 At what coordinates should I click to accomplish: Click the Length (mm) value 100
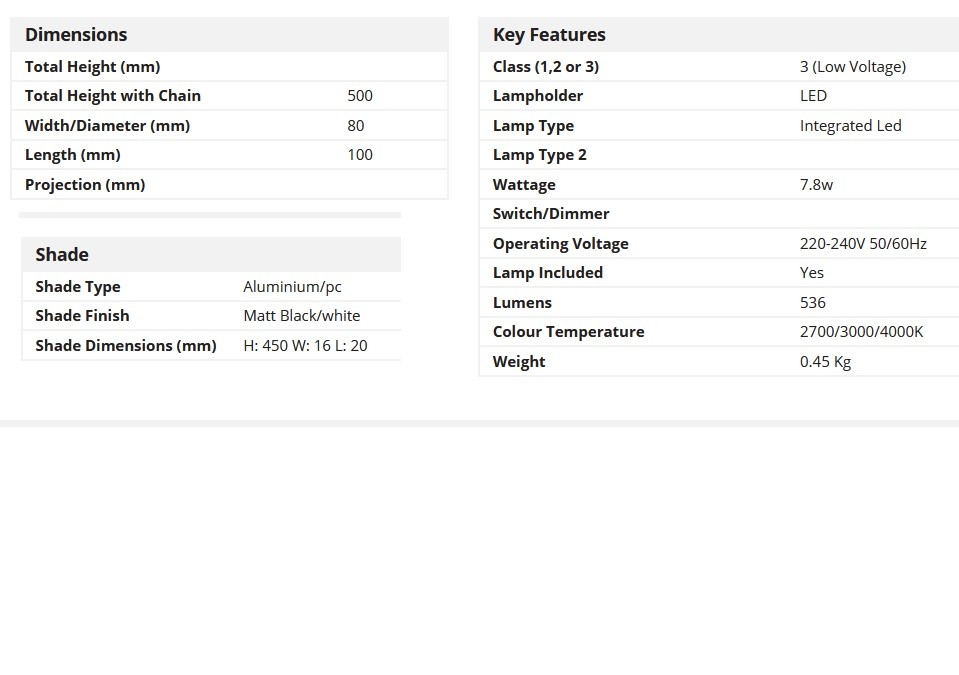point(360,155)
